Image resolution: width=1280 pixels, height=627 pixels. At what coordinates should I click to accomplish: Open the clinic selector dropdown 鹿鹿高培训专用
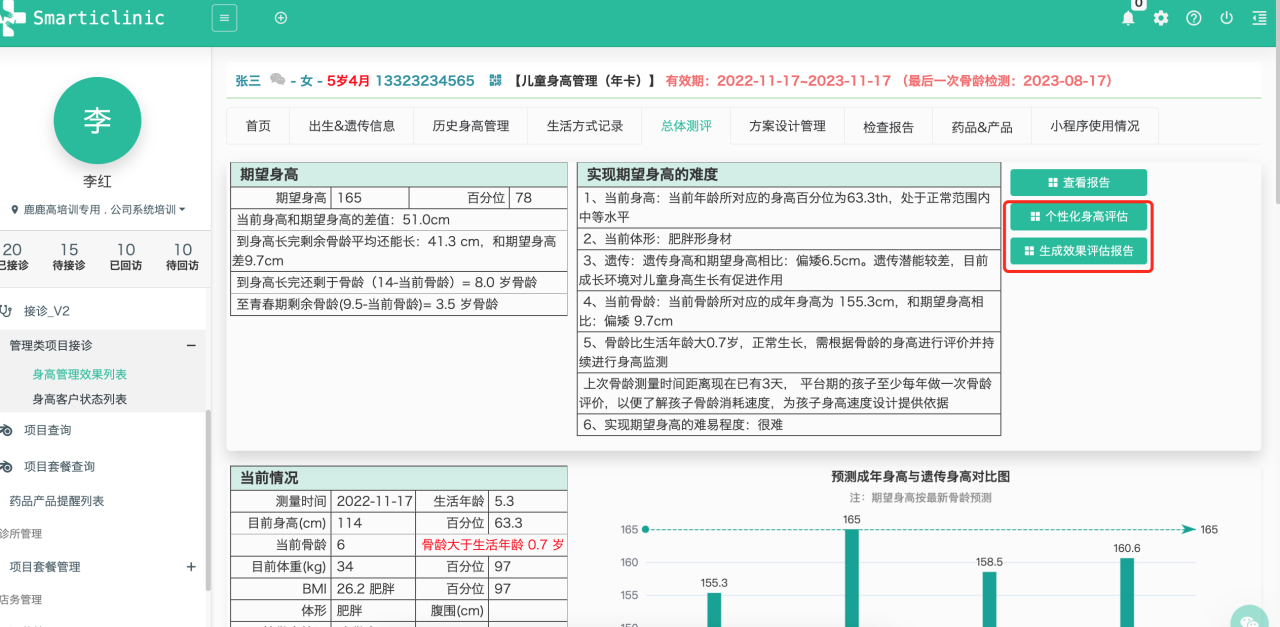(104, 210)
